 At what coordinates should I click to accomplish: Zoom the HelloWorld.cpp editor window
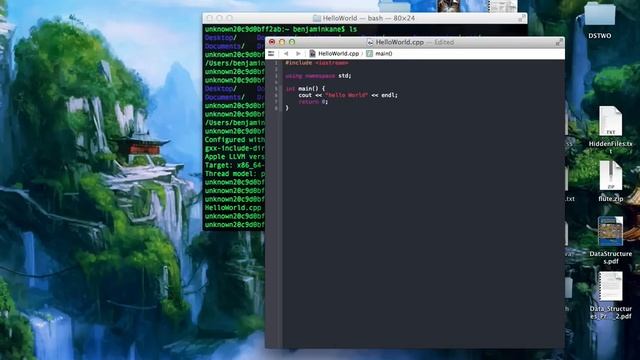[292, 42]
